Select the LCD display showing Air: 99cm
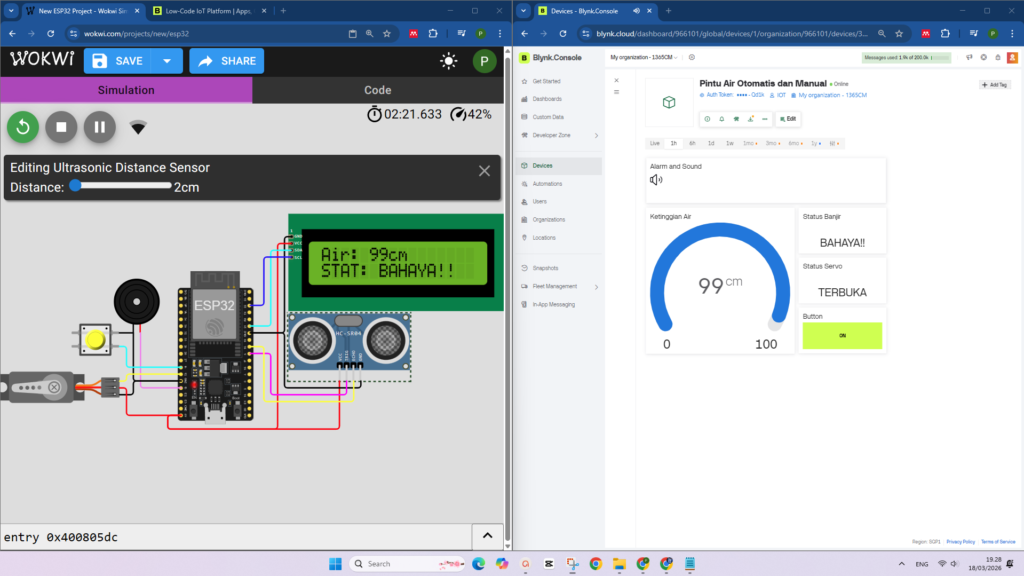 pyautogui.click(x=397, y=263)
